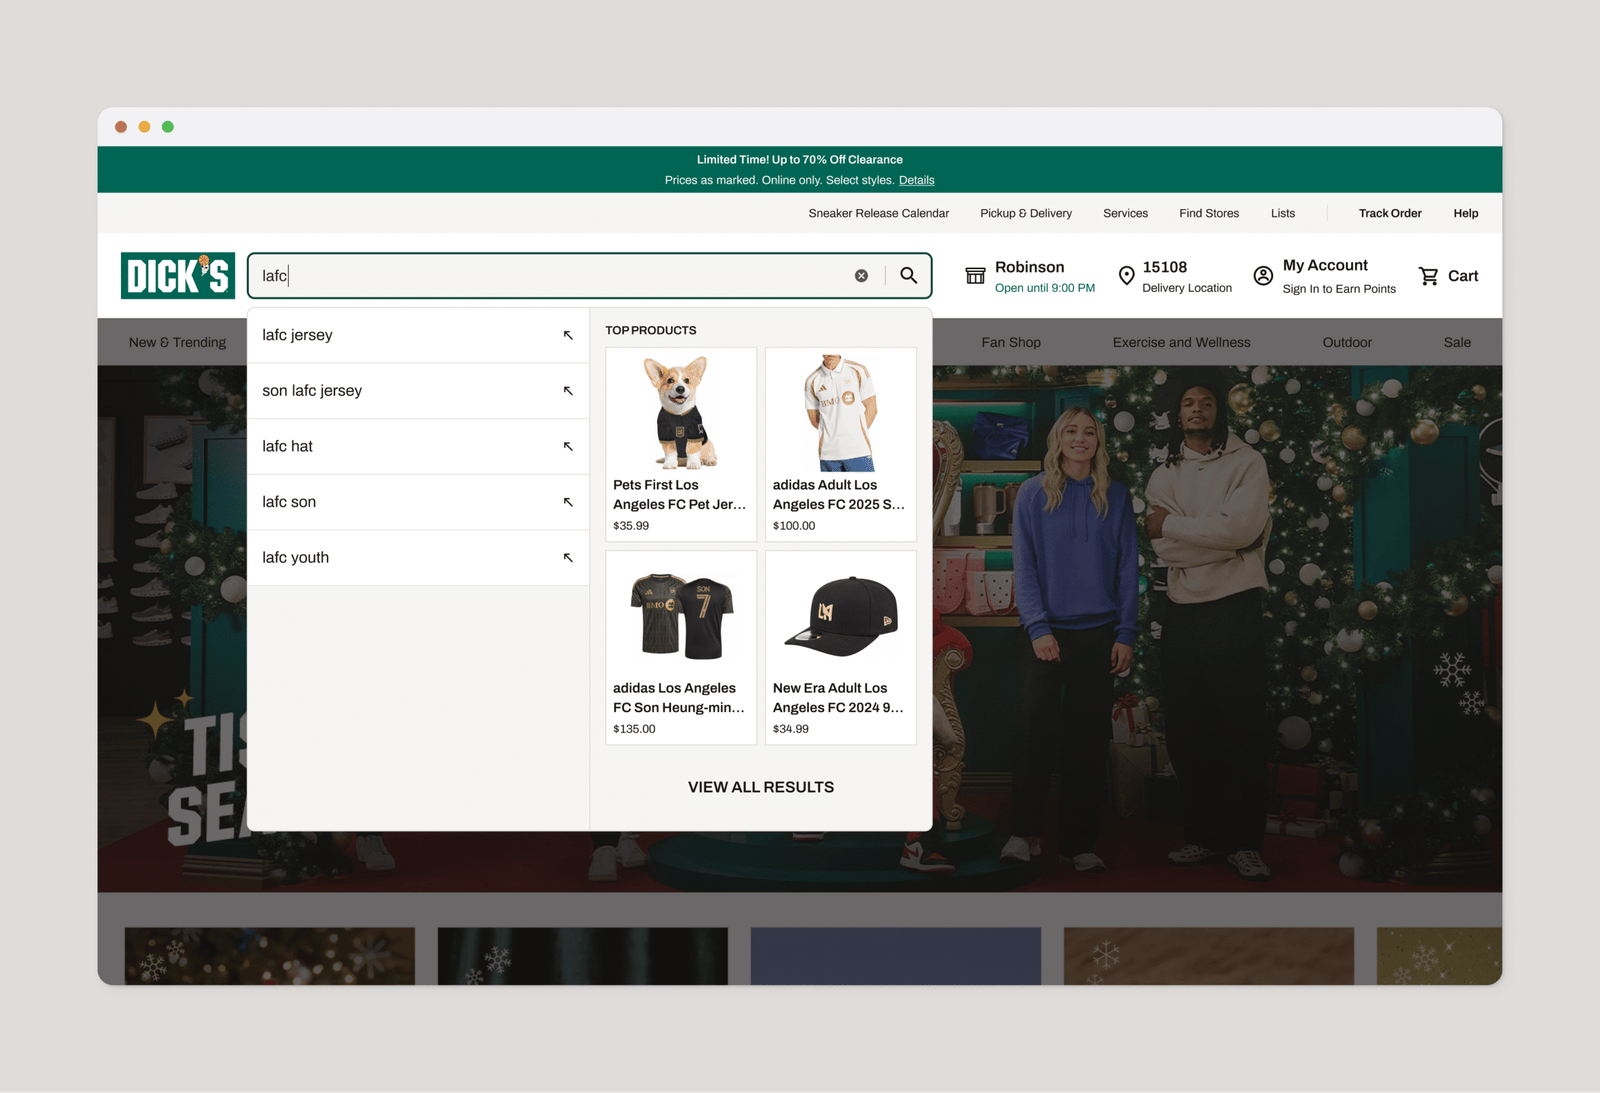Click the delivery location pin icon

(x=1126, y=276)
